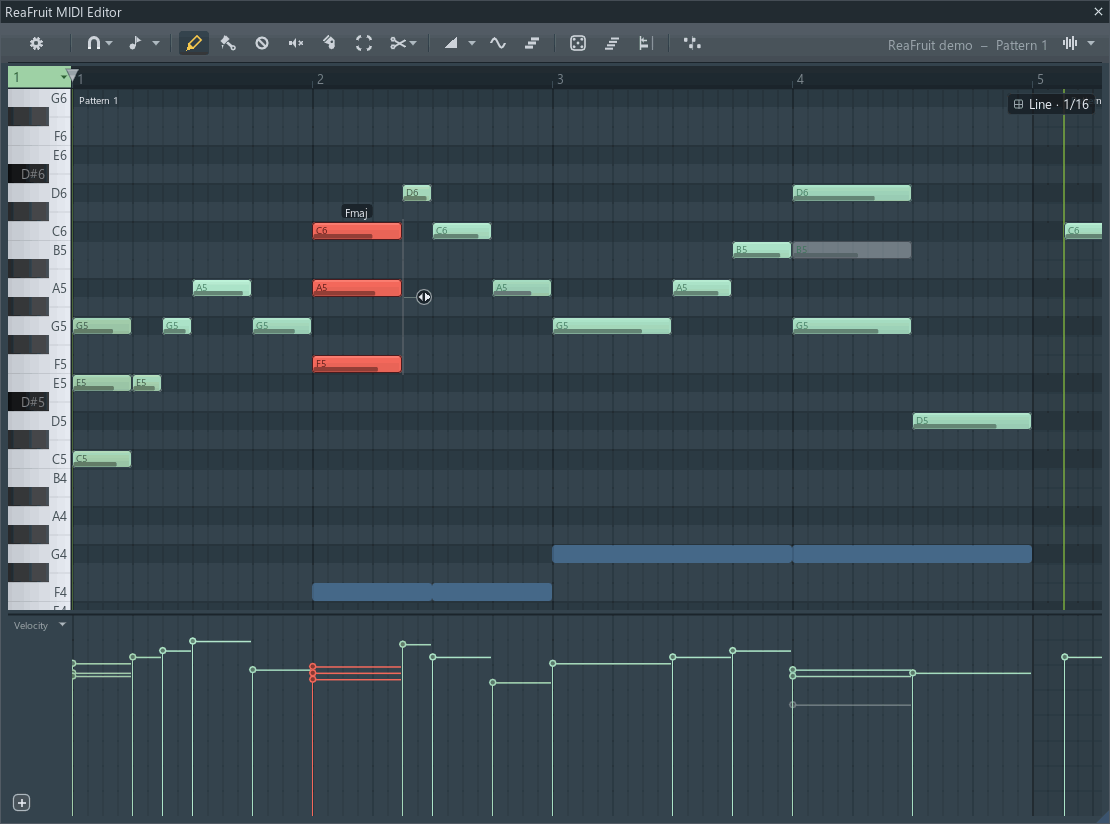The height and width of the screenshot is (824, 1110).
Task: Click the grey muted note velocity handle
Action: click(793, 704)
